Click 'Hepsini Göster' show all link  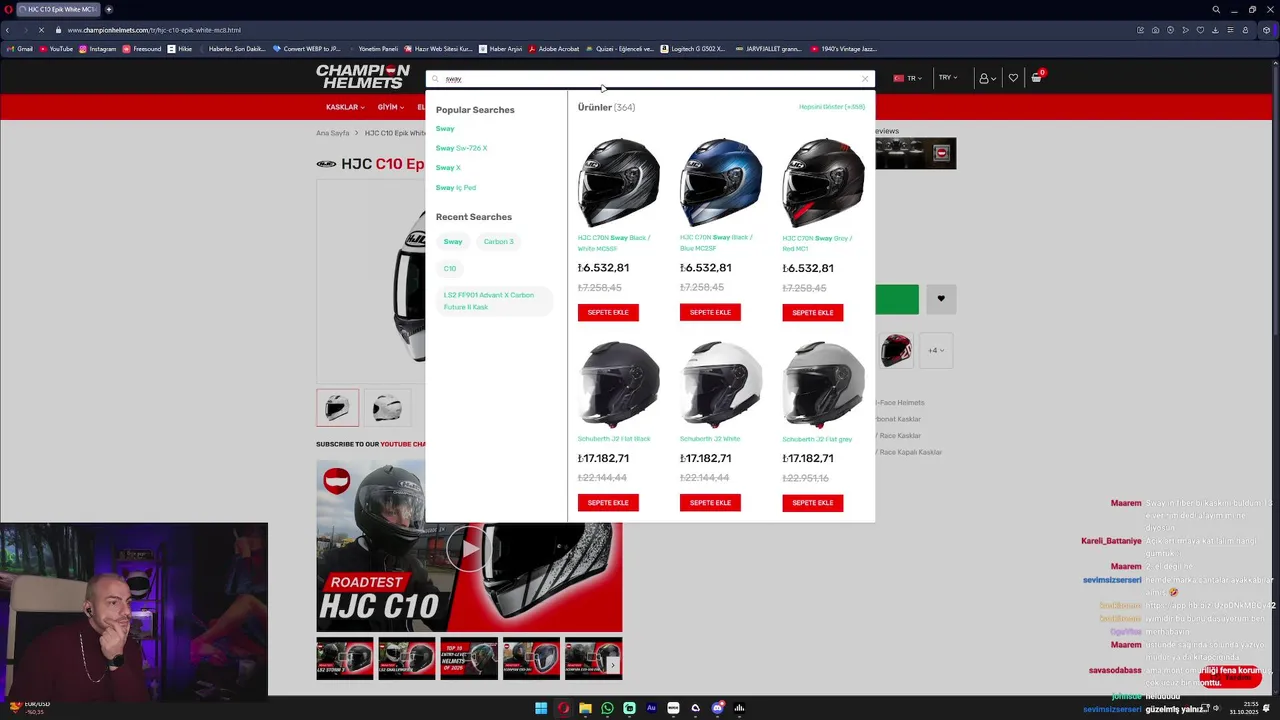[832, 107]
